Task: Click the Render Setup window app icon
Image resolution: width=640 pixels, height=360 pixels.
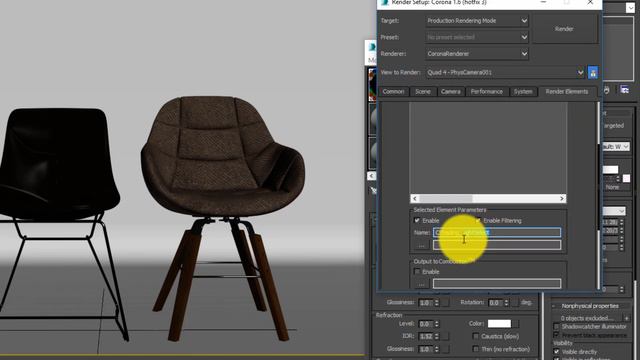Action: click(384, 2)
